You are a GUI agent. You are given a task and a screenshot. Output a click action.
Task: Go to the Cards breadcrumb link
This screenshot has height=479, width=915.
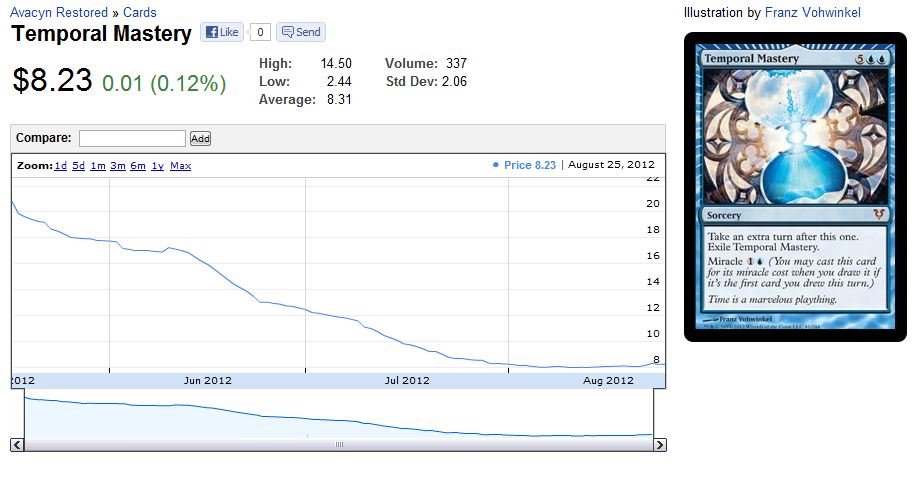pos(140,13)
